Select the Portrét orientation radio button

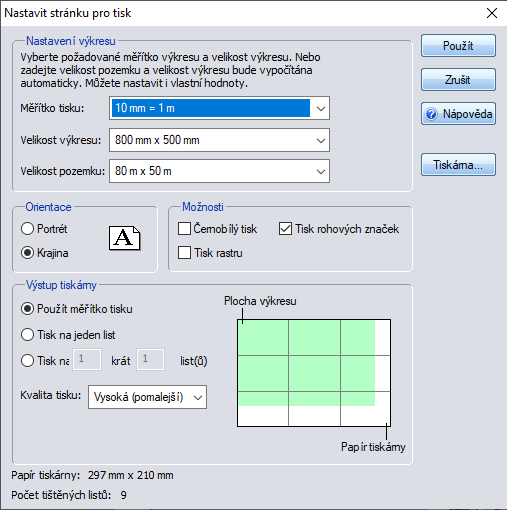point(27,229)
